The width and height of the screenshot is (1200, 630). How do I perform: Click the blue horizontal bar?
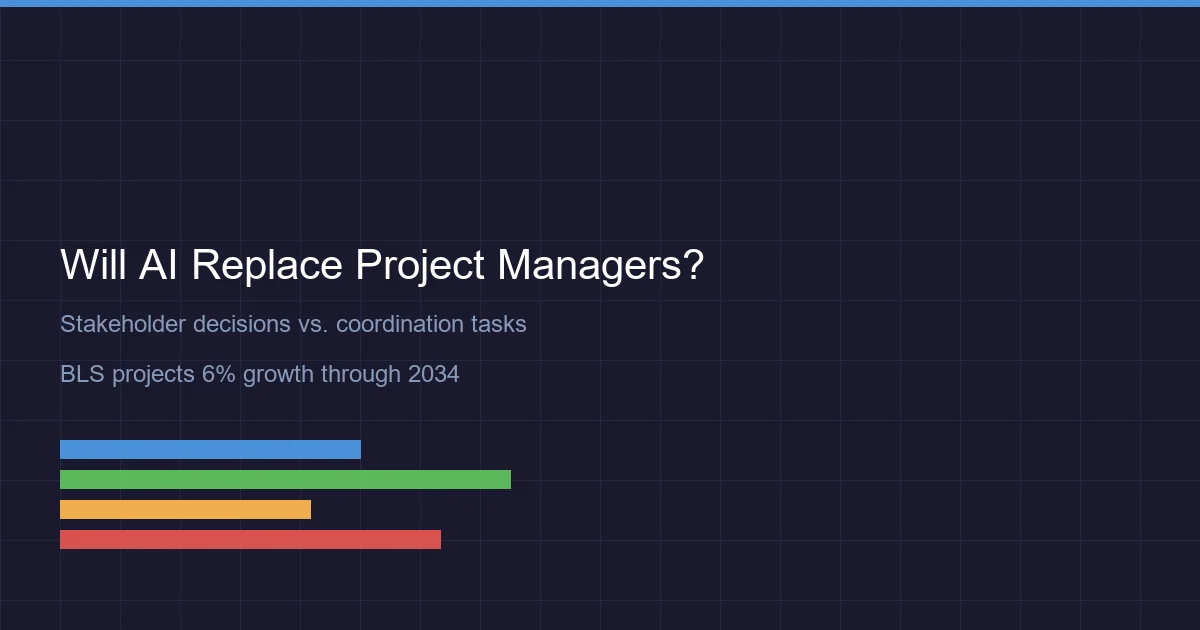pos(210,448)
